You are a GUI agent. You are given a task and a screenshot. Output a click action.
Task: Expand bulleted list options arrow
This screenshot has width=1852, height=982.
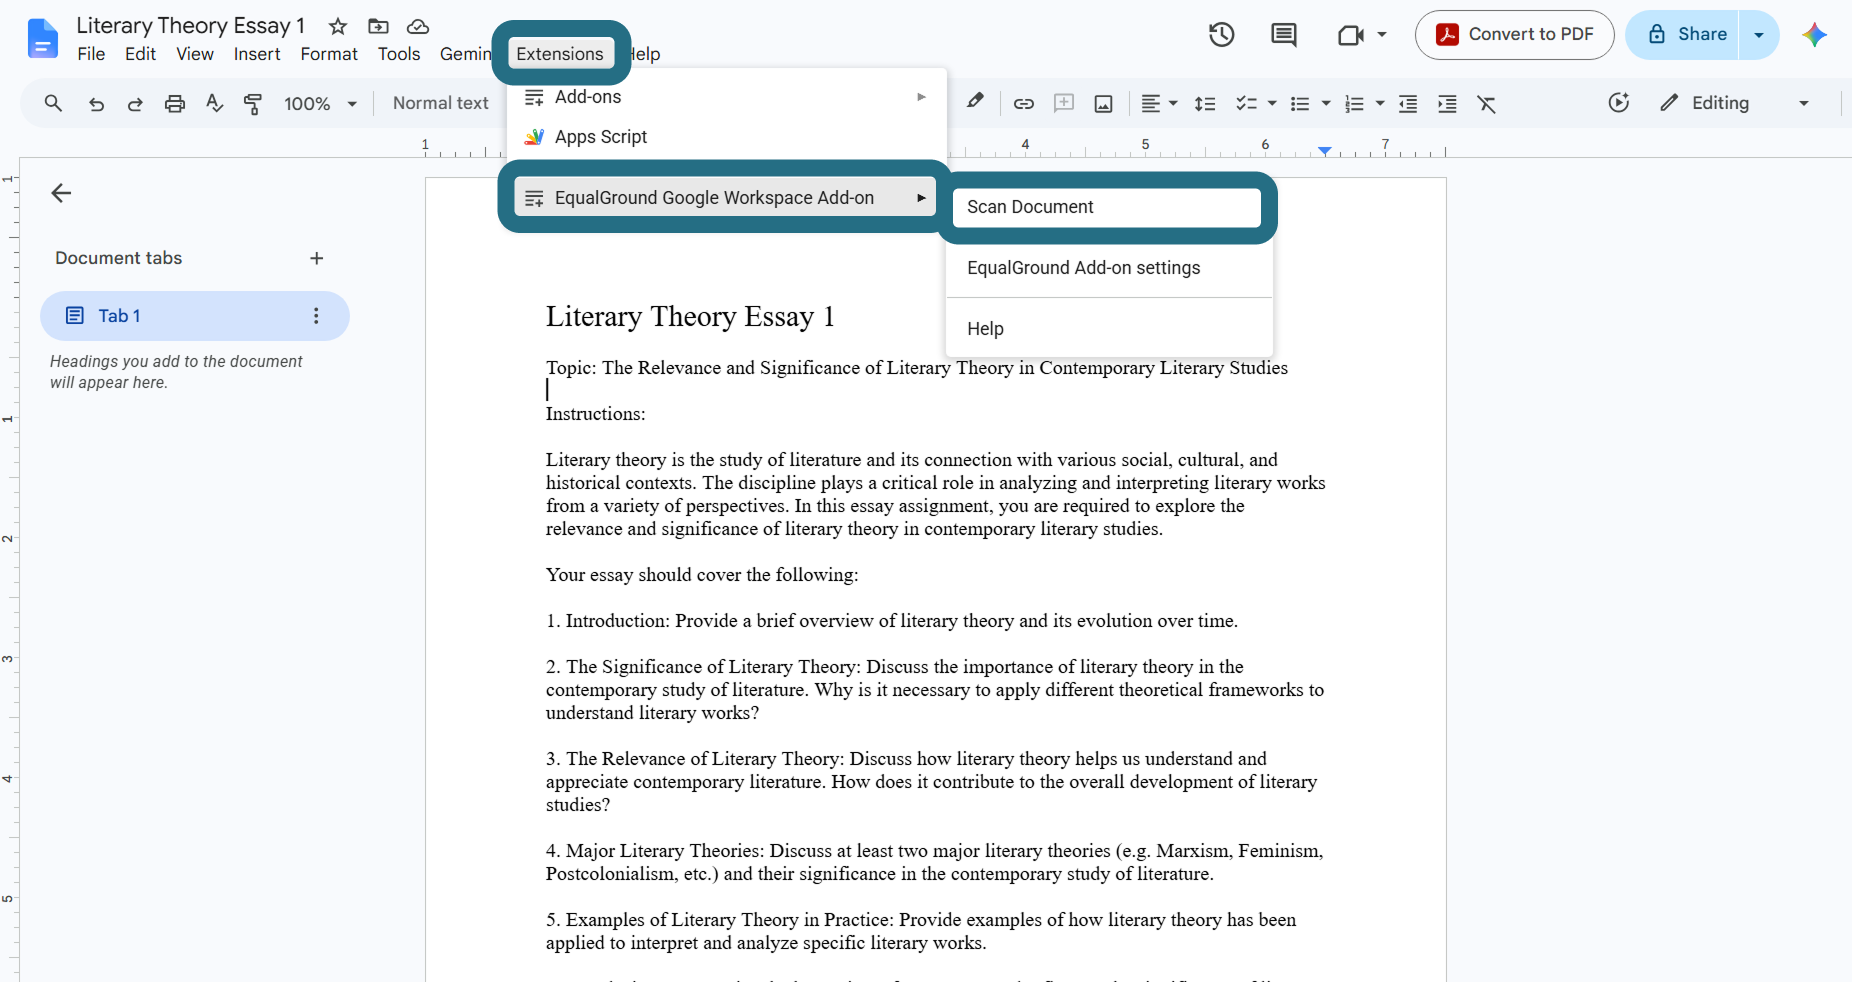click(1326, 103)
